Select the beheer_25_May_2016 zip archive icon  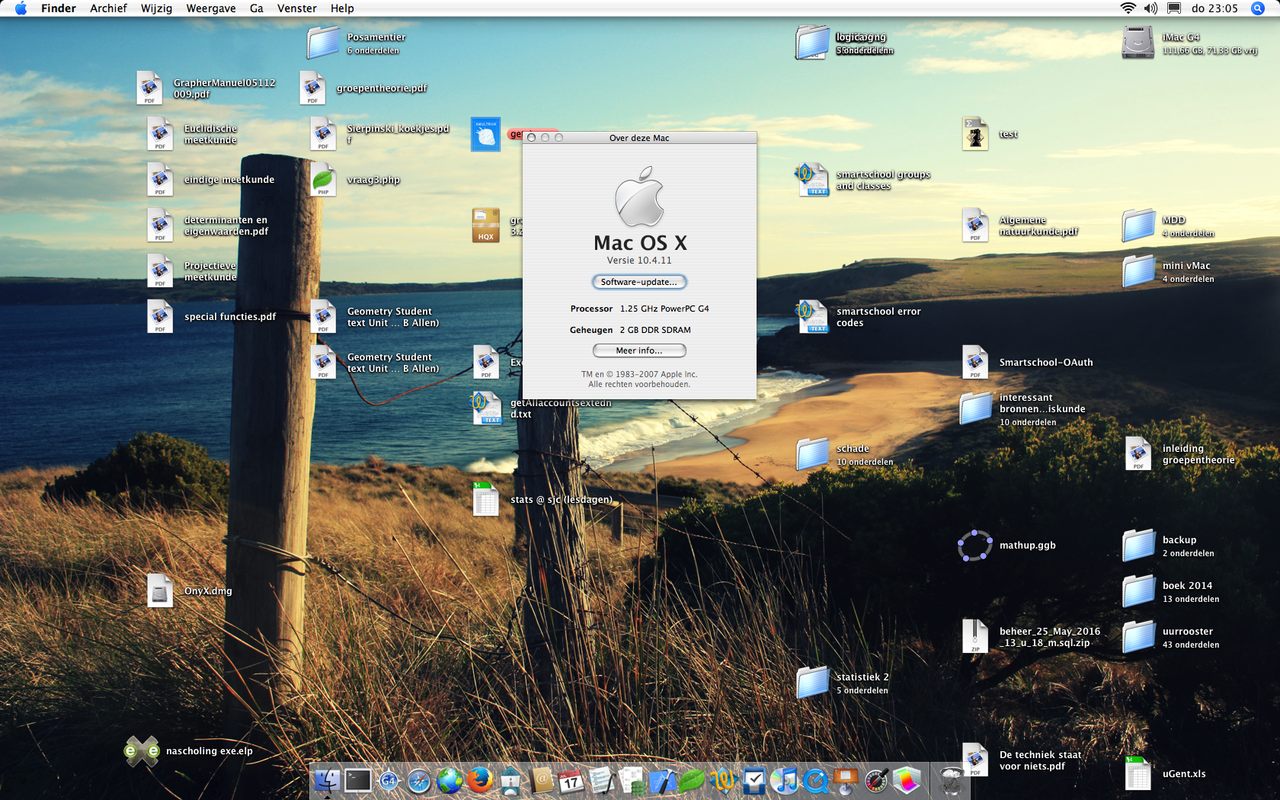coord(975,637)
